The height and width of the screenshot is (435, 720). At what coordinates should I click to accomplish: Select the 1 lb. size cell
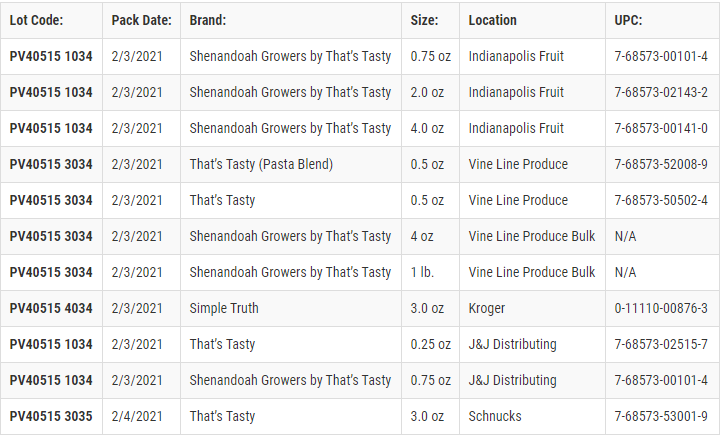(x=422, y=272)
